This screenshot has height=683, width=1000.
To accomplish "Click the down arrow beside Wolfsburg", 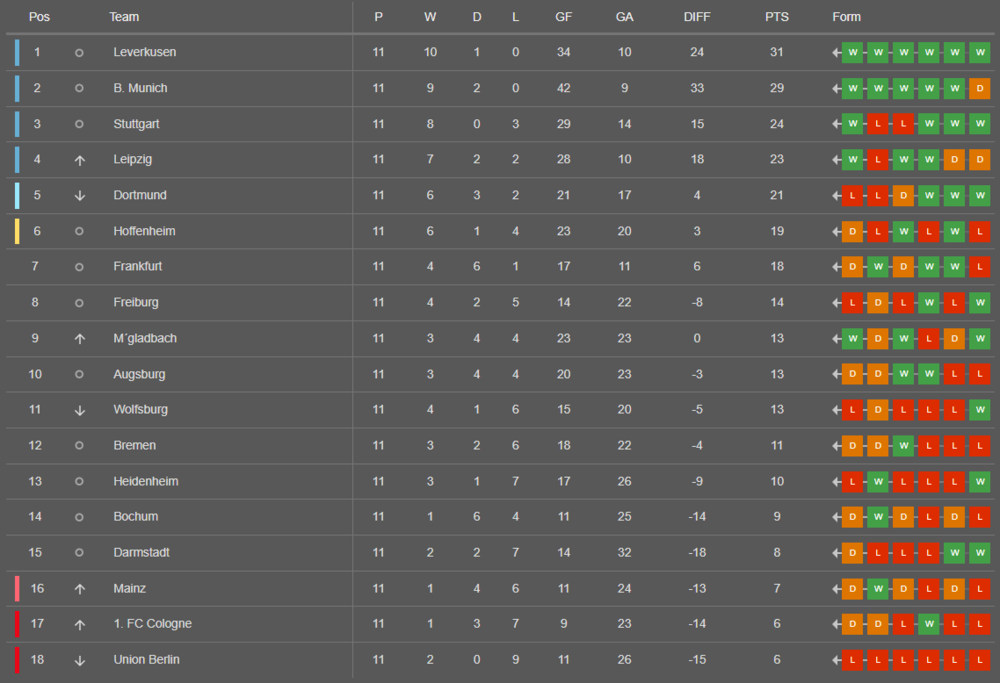I will (x=79, y=410).
